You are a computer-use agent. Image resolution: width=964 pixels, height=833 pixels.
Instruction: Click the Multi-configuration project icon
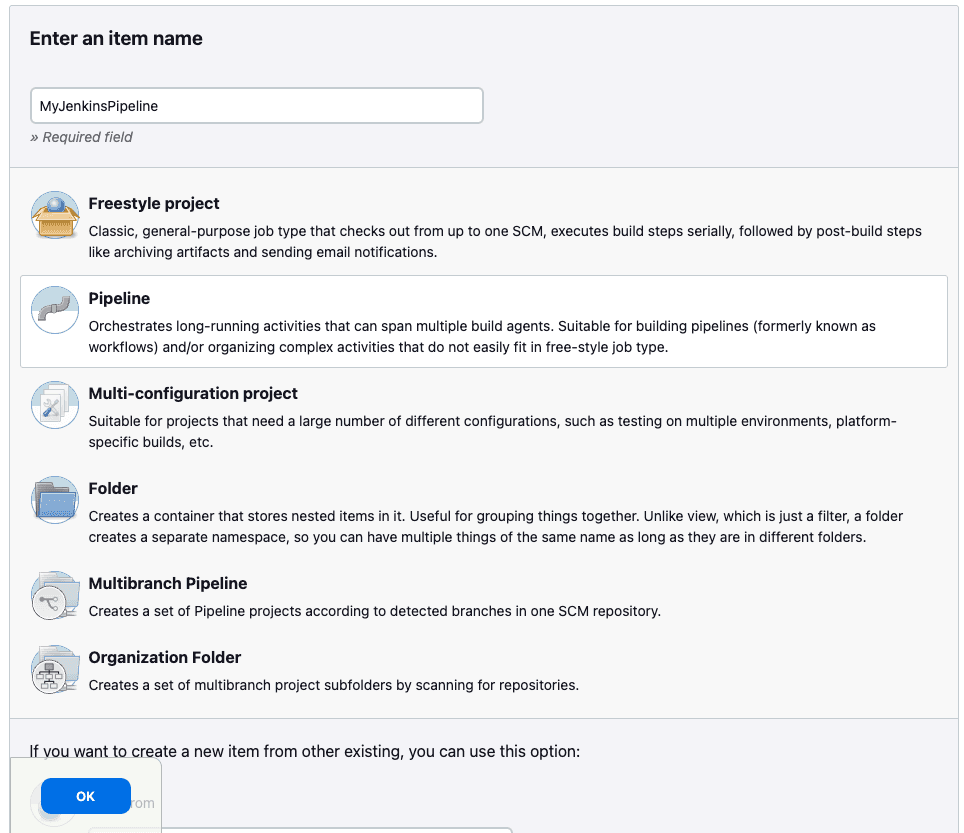54,405
